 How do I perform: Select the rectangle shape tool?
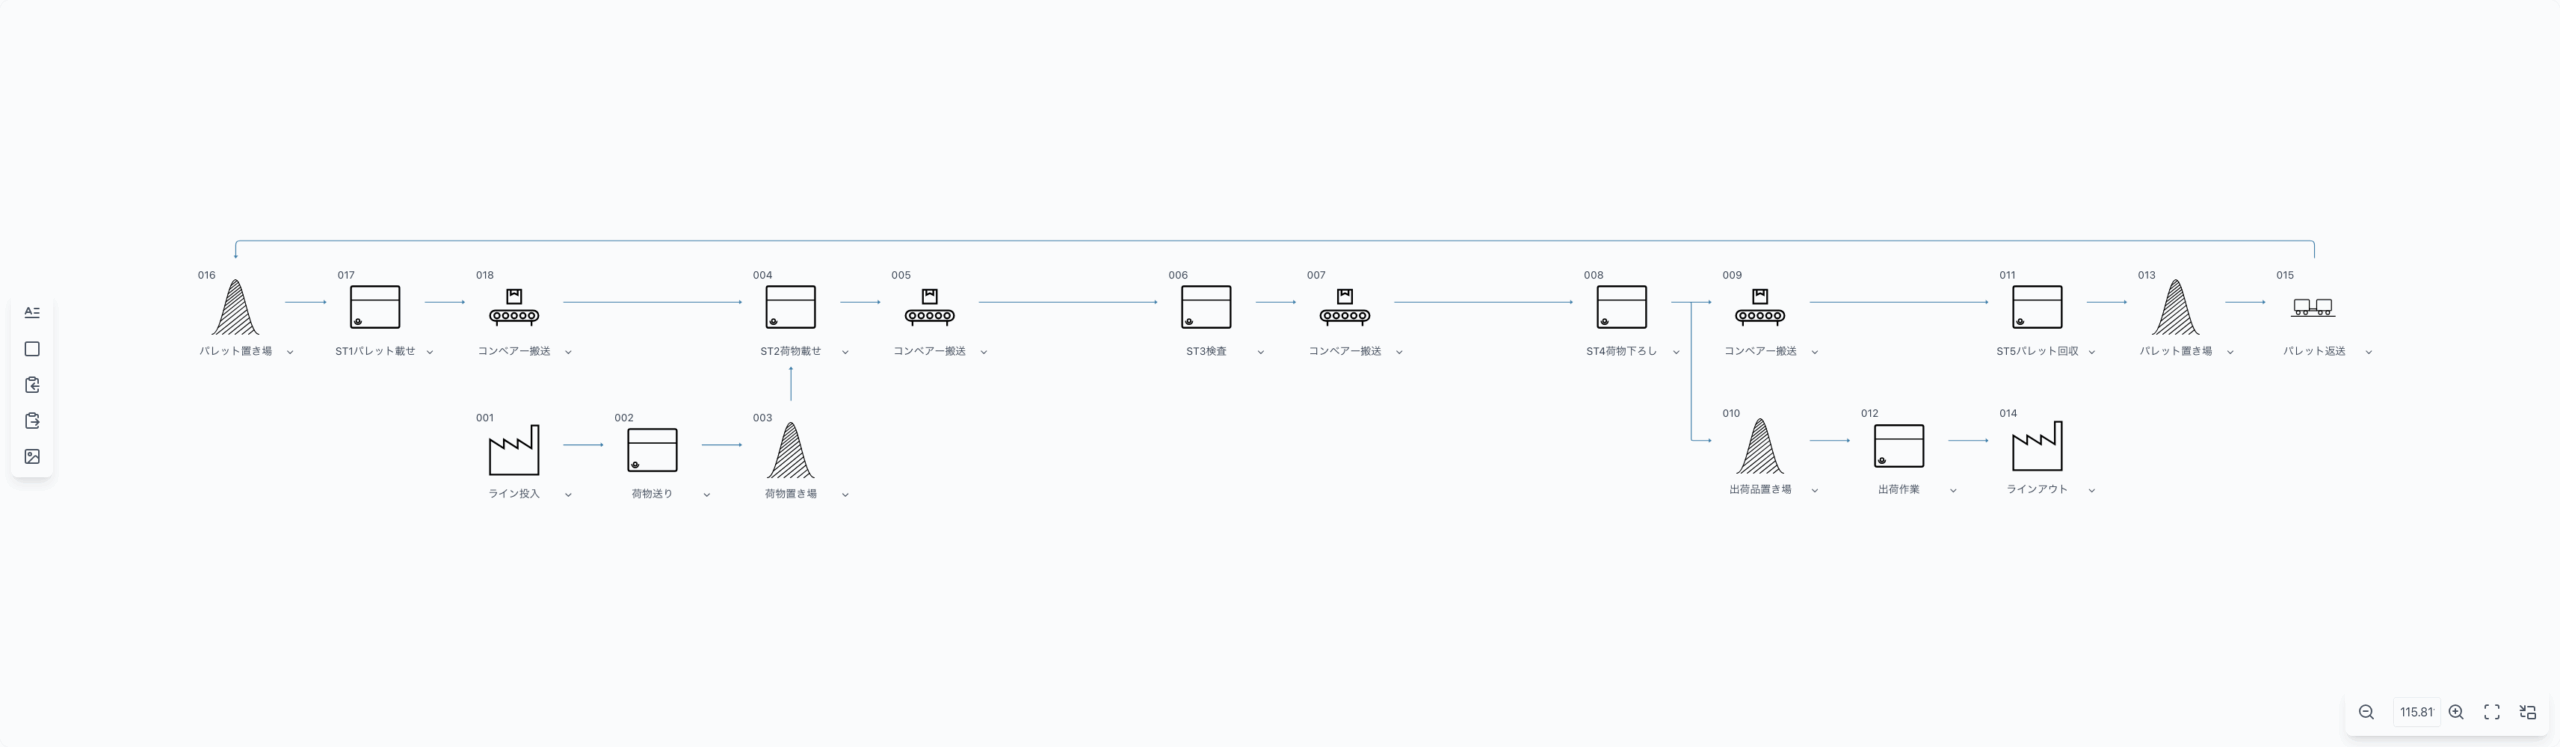tap(32, 349)
